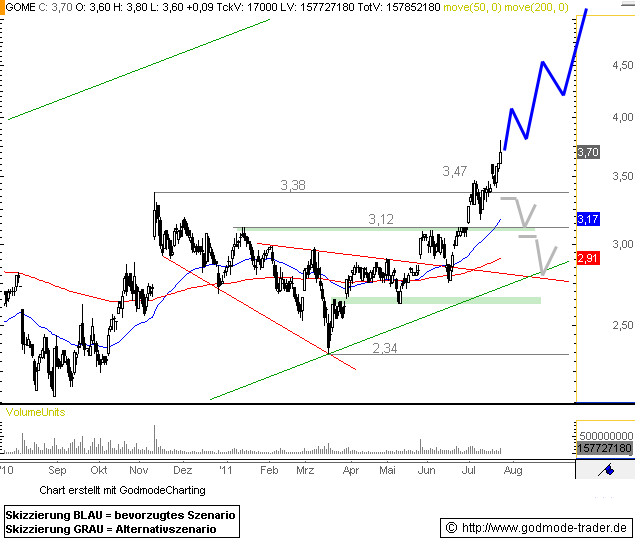This screenshot has height=539, width=635.
Task: Click the 2,50 price axis label
Action: [x=622, y=325]
